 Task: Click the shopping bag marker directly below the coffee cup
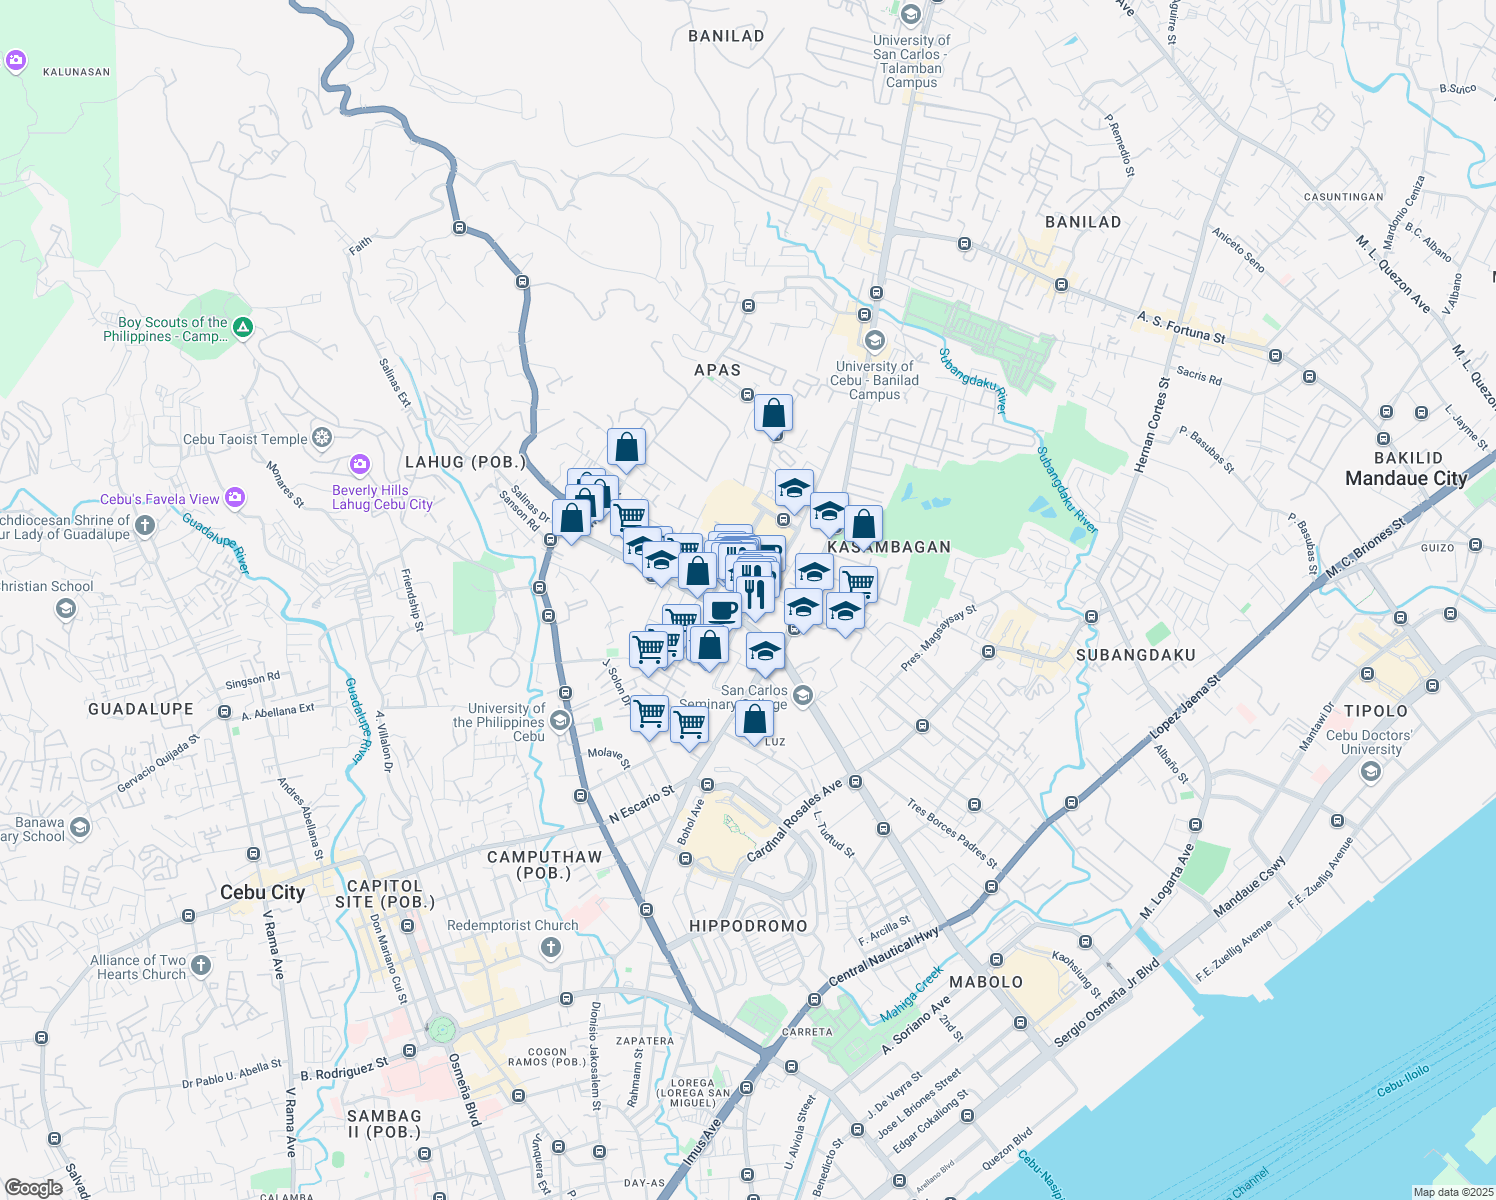[x=710, y=646]
